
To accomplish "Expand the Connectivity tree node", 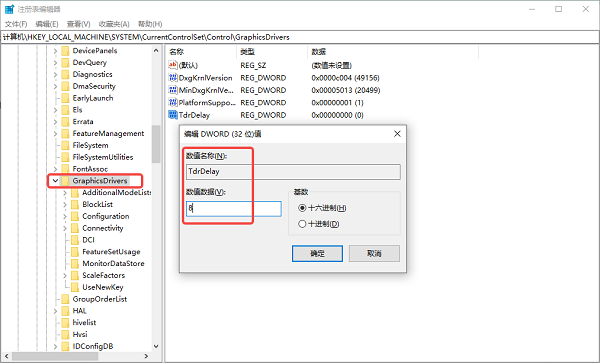I will tap(65, 228).
